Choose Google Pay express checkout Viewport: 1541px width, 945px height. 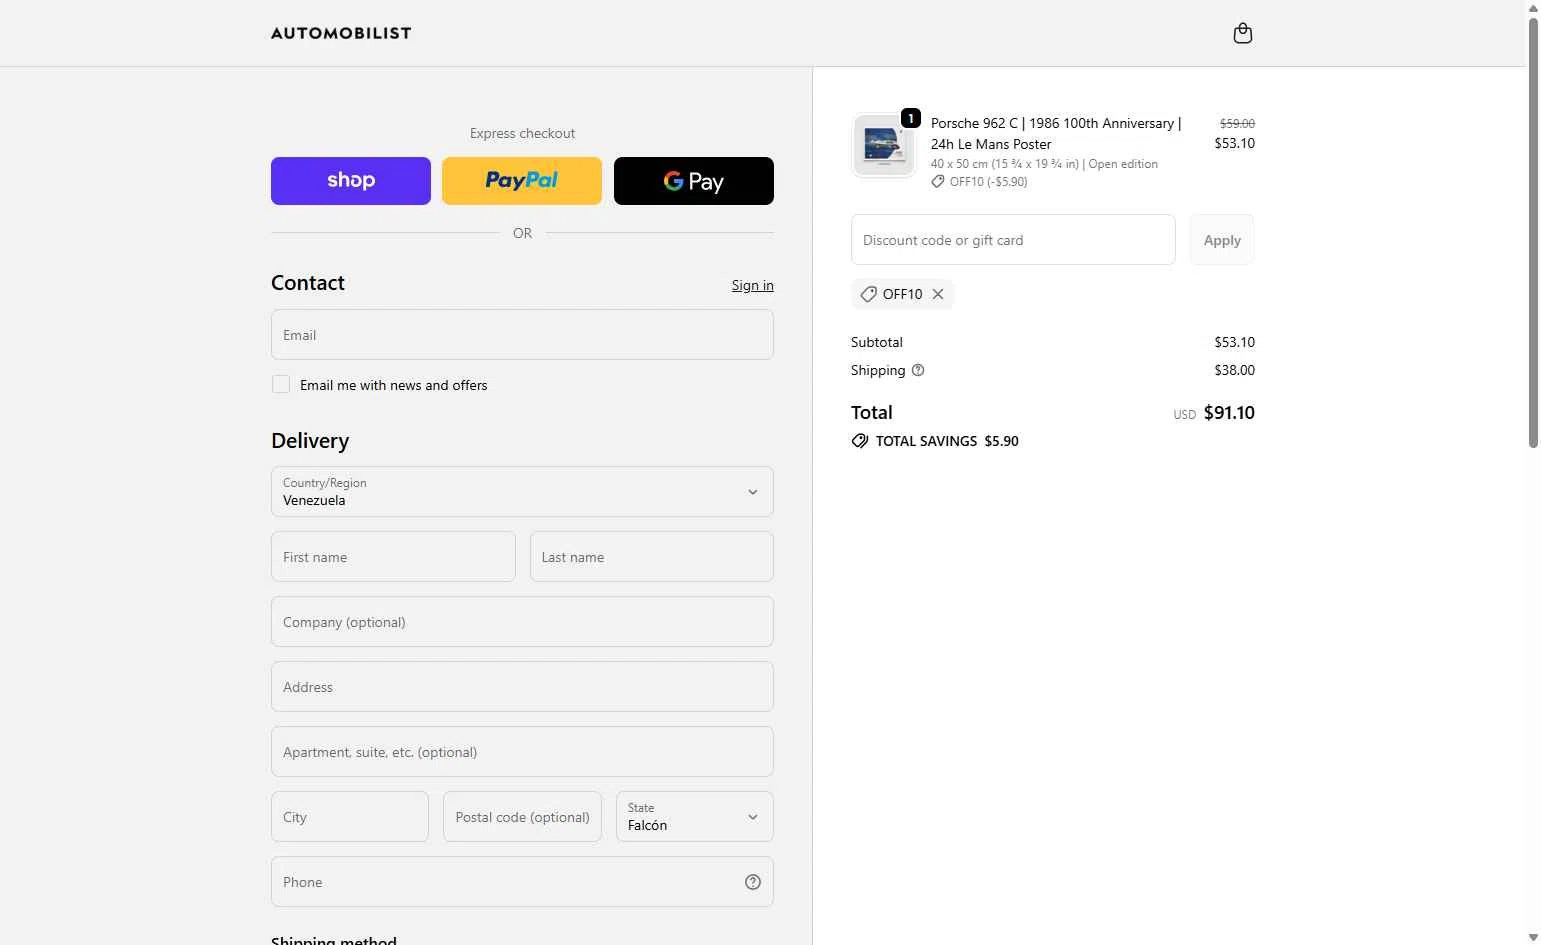[x=694, y=181]
